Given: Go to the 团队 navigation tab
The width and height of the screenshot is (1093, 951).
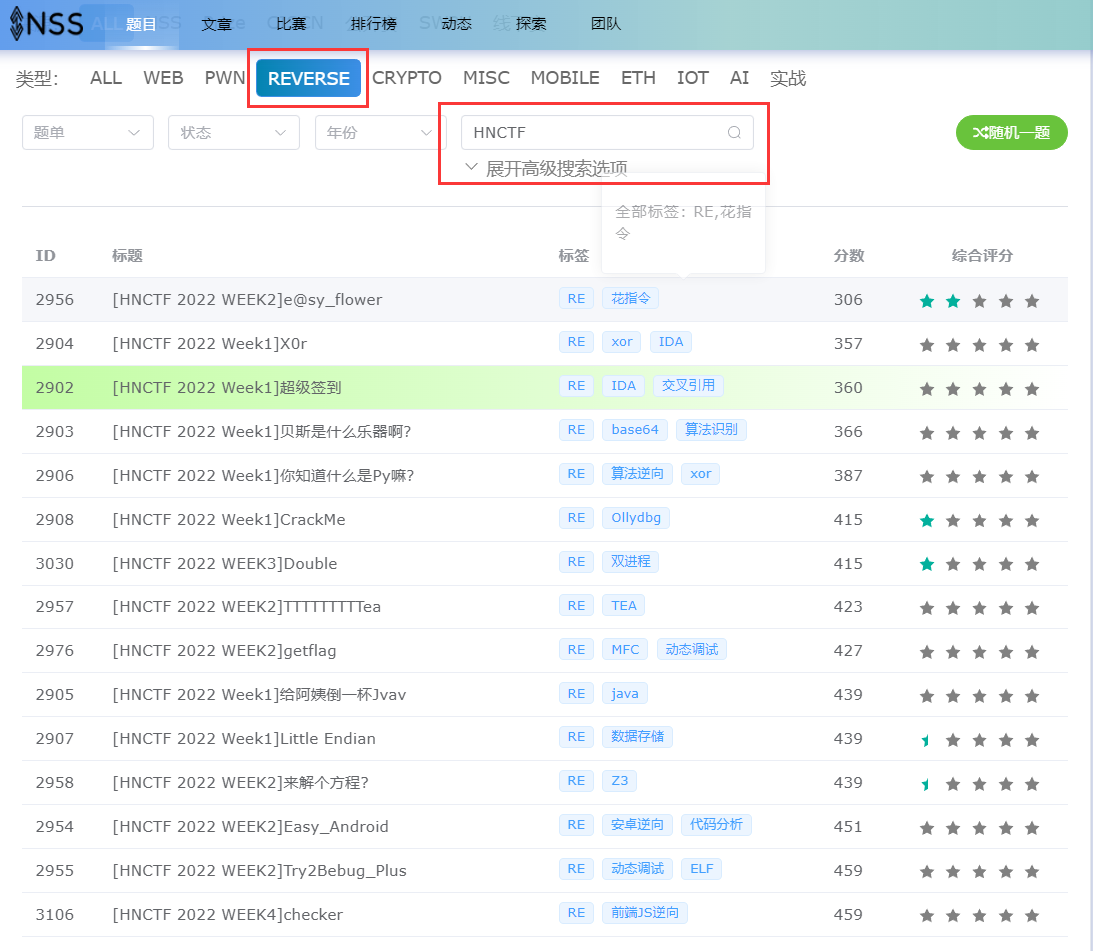Looking at the screenshot, I should pyautogui.click(x=606, y=24).
